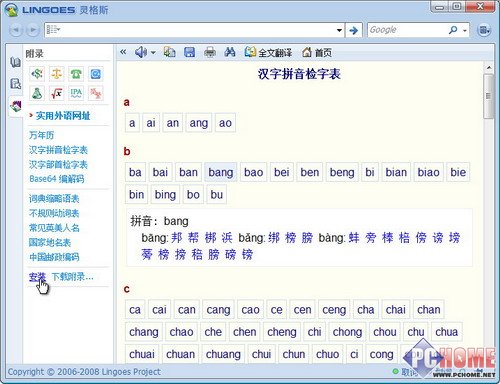Click the 全文翻译 full text translation button
This screenshot has width=500, height=384.
click(x=268, y=52)
